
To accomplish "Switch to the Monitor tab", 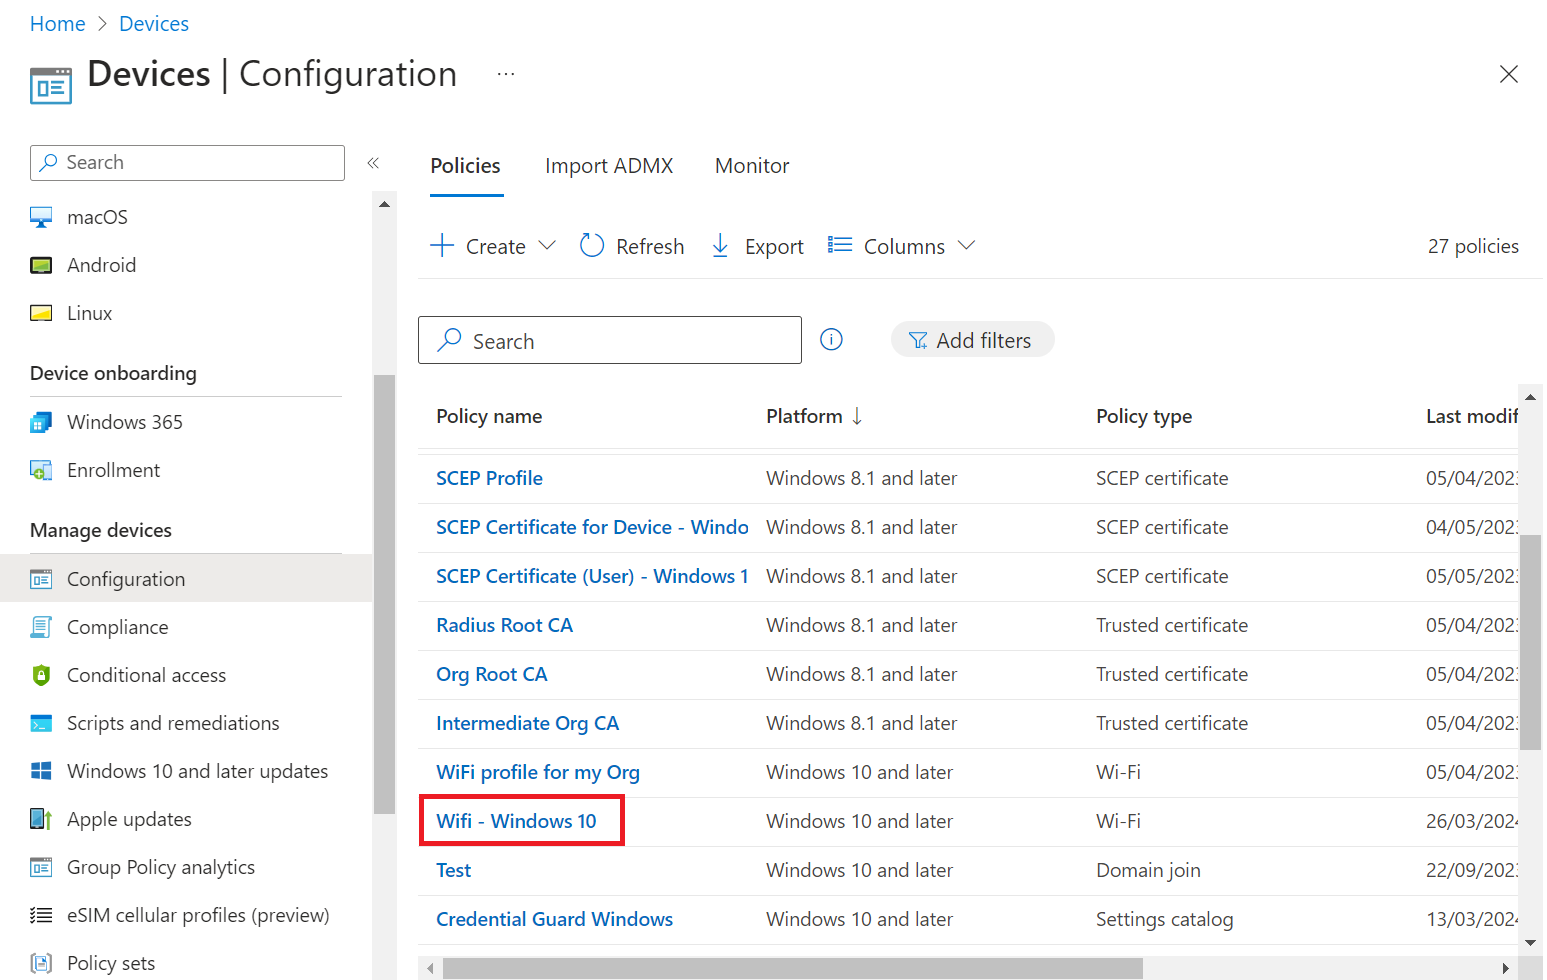I will [752, 166].
